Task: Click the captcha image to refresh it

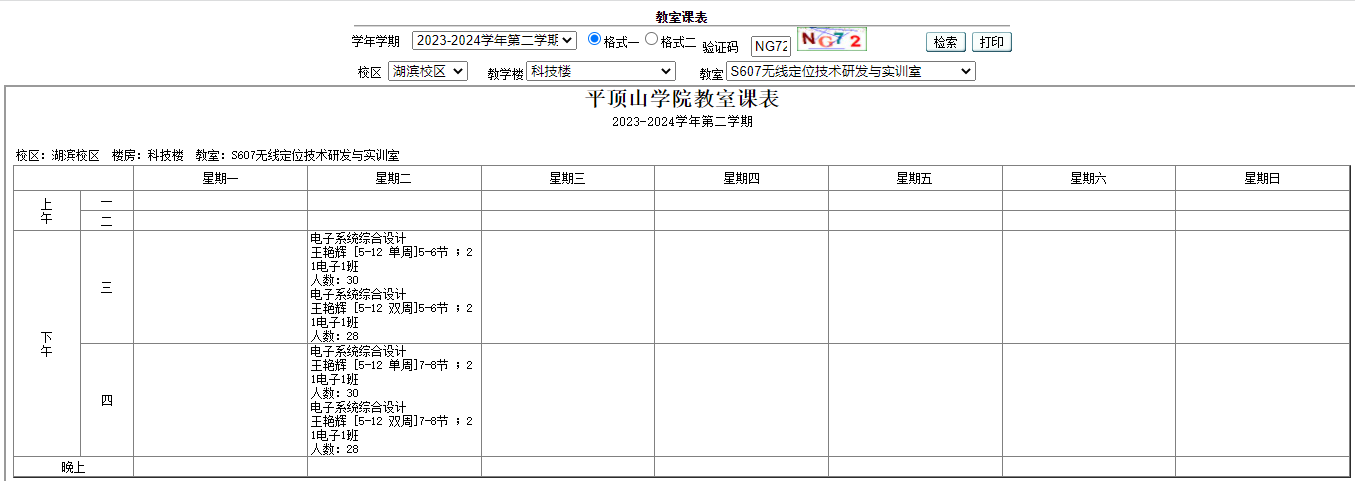Action: (x=831, y=39)
